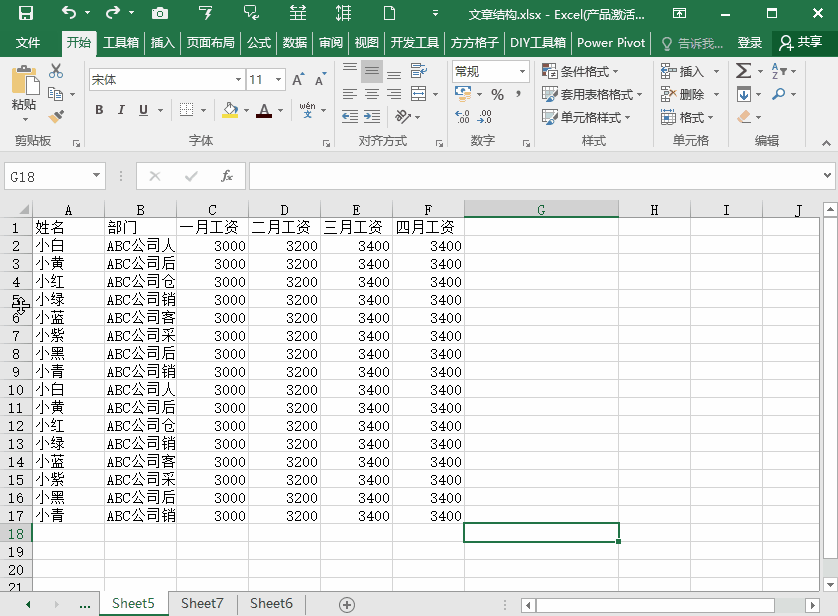Viewport: 838px width, 616px height.
Task: Save the workbook via Quick Access toolbar
Action: [x=25, y=15]
